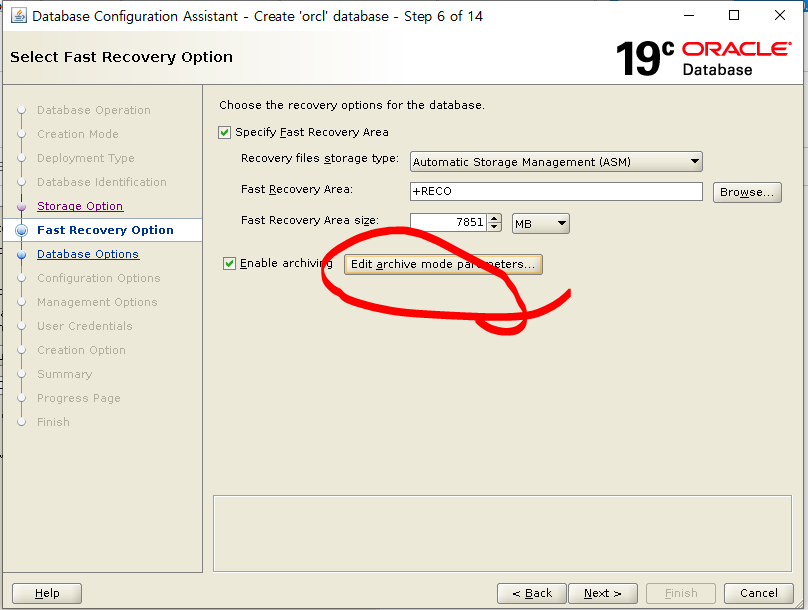Click the empty message area at the bottom
This screenshot has width=808, height=610.
[502, 533]
